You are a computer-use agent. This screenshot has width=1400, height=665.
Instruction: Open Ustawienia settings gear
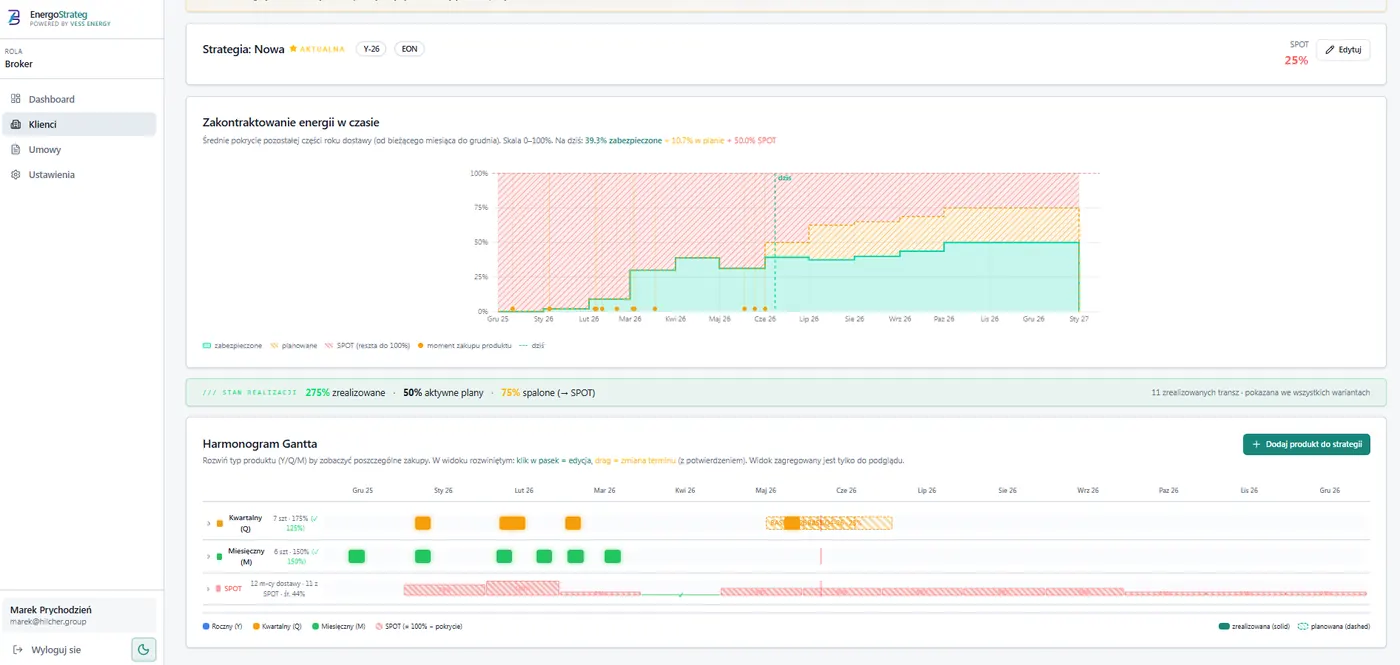[x=16, y=174]
